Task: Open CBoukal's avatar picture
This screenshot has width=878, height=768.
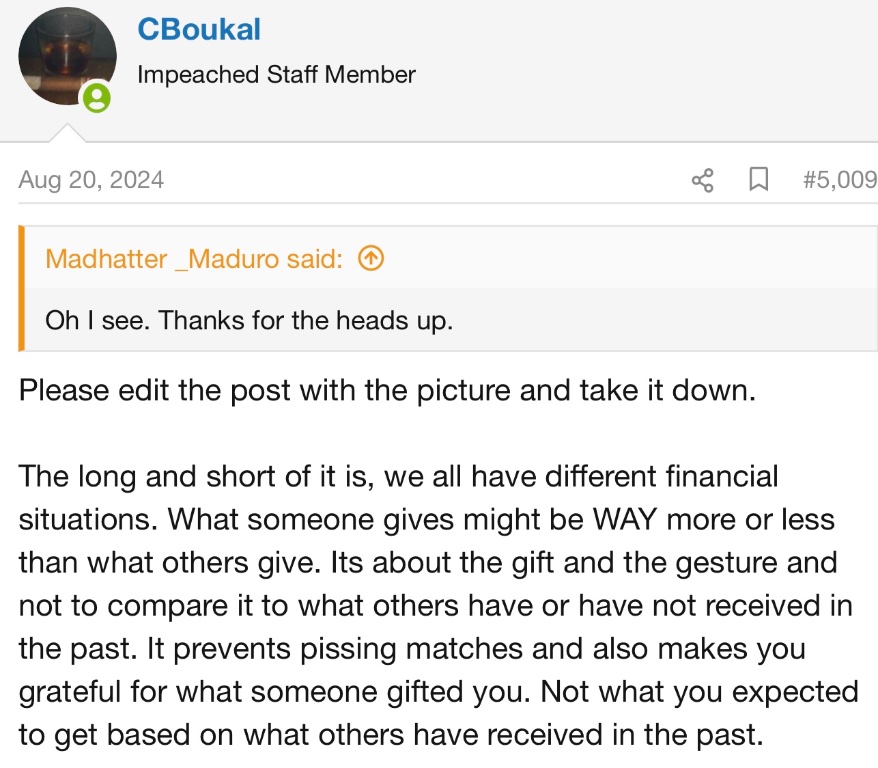Action: (x=67, y=56)
